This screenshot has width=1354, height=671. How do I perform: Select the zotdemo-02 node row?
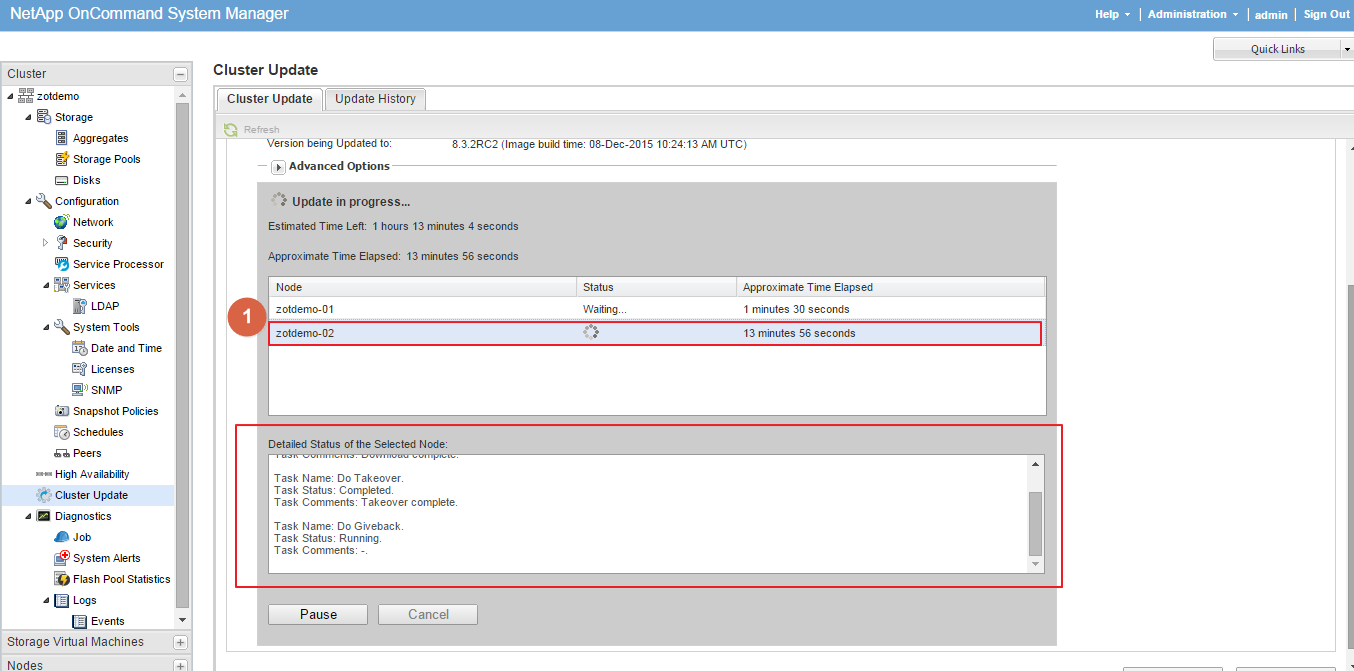(657, 333)
